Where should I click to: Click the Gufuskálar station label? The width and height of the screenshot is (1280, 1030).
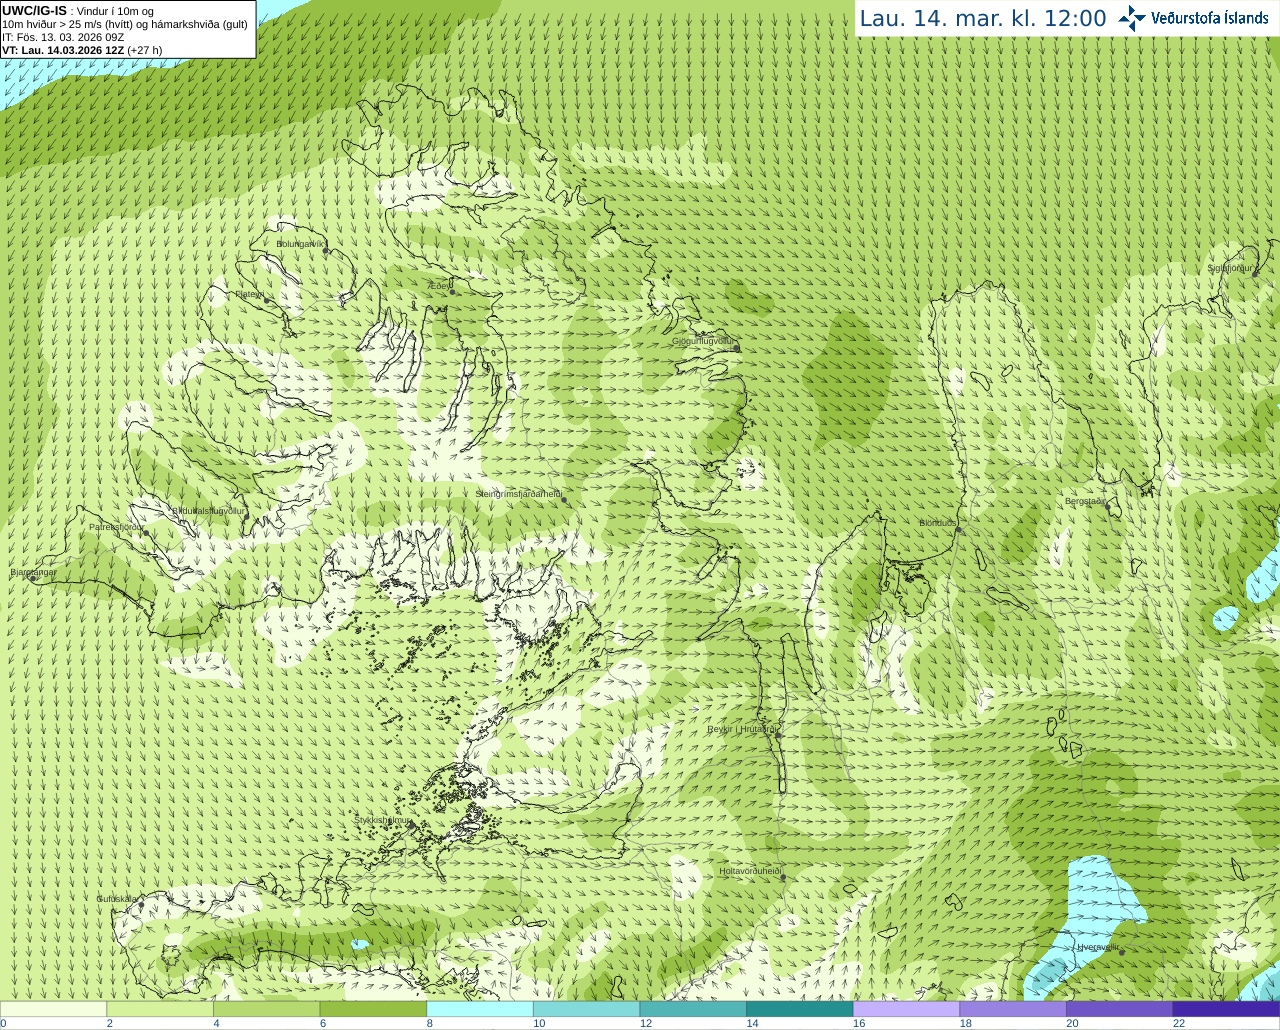click(x=116, y=899)
